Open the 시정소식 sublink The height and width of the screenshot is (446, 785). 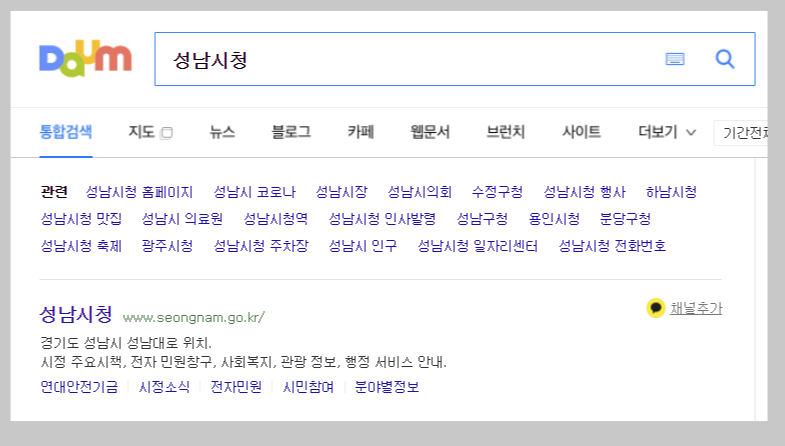[x=164, y=387]
